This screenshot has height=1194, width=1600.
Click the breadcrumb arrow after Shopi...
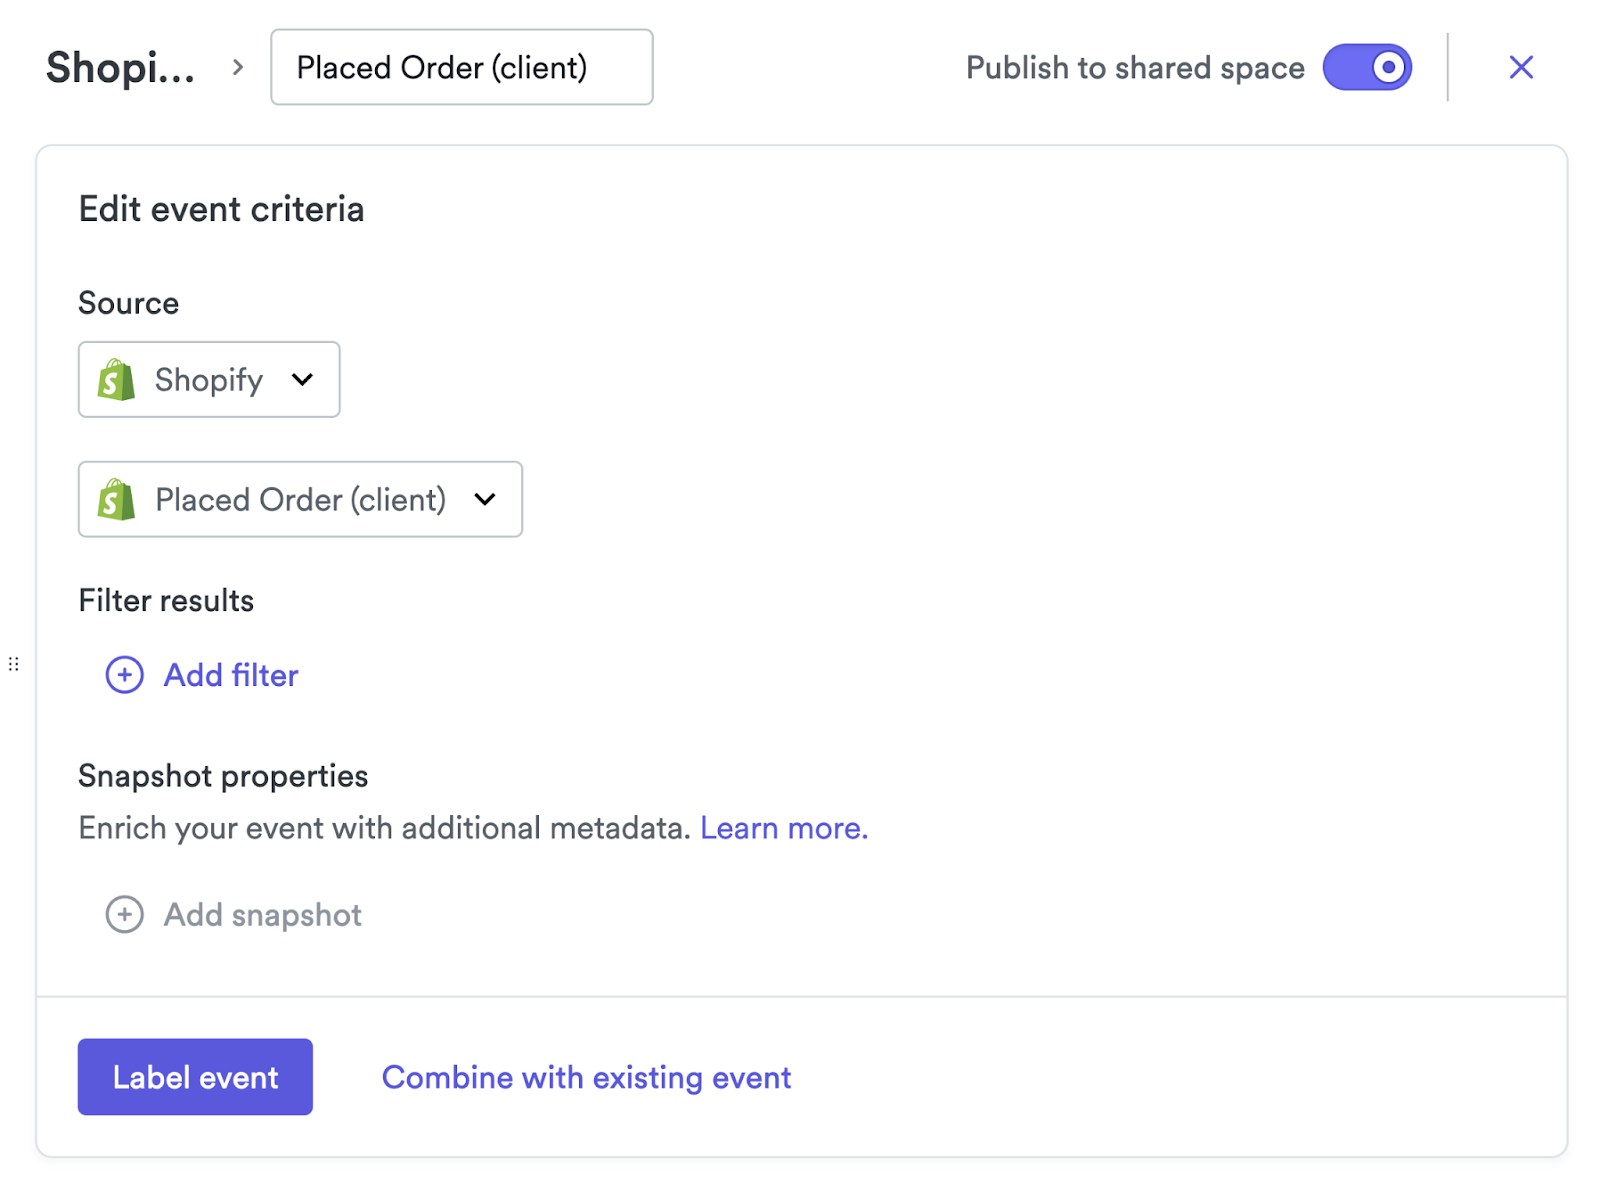click(238, 67)
